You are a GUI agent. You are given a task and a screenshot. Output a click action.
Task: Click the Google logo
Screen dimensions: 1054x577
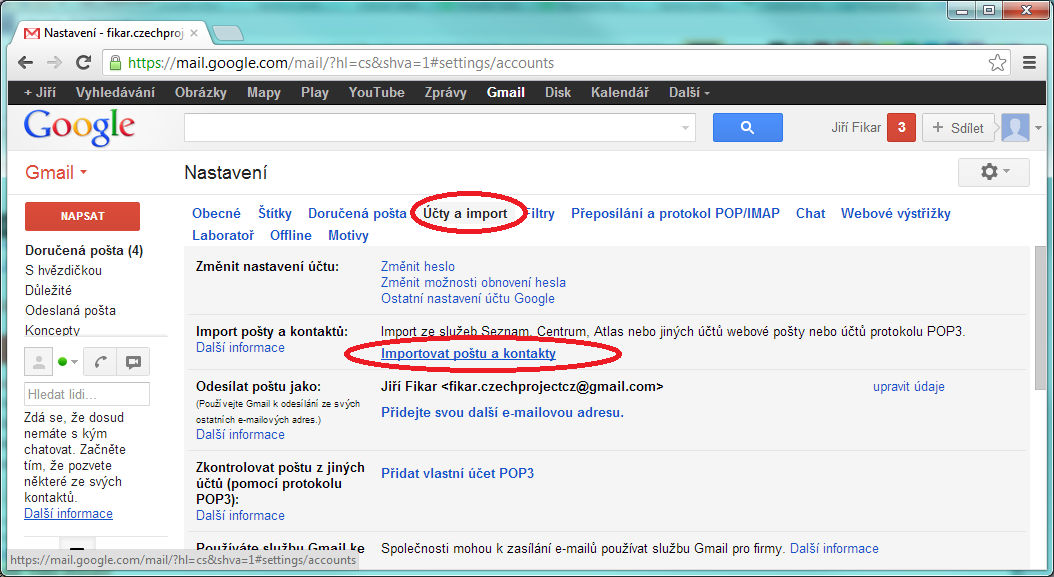point(79,128)
